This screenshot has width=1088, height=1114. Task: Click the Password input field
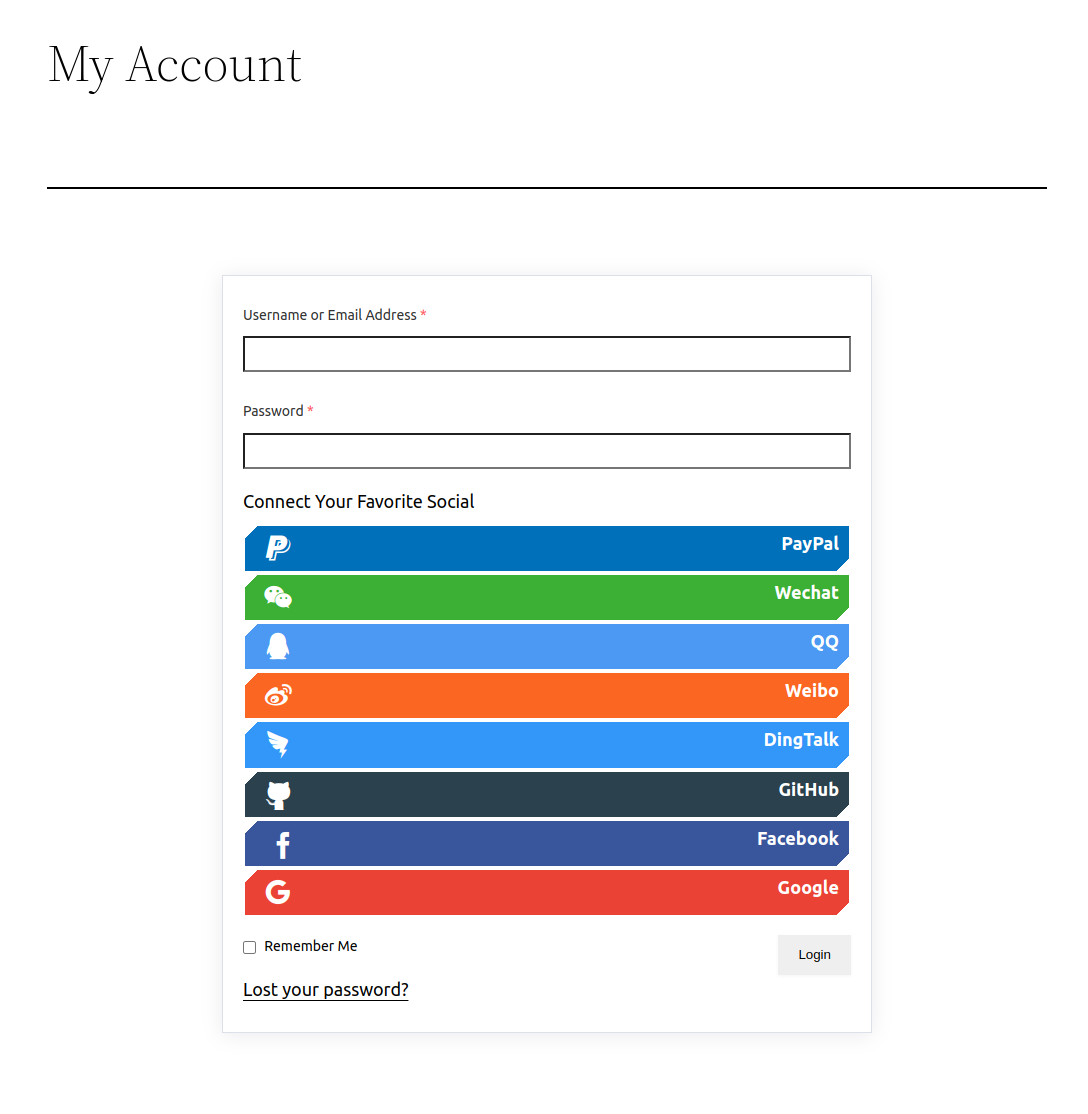point(546,451)
